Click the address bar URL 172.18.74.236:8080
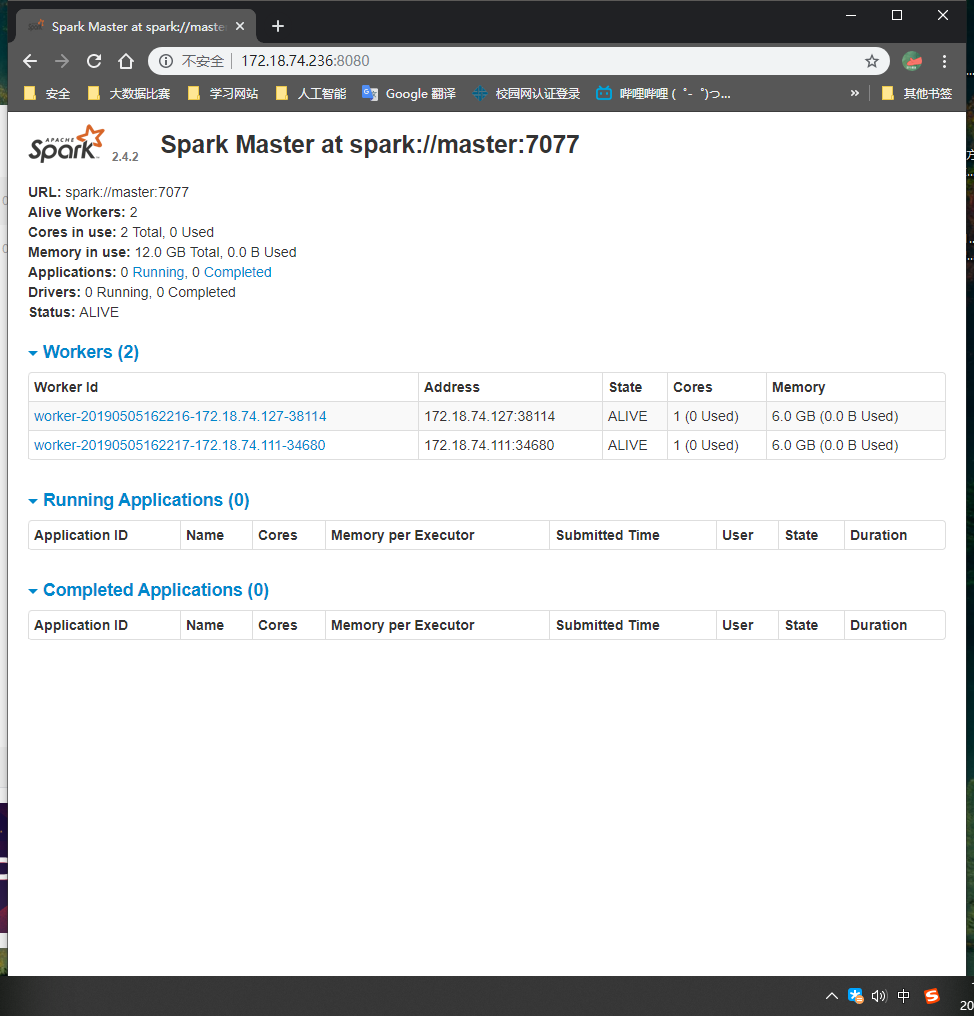Viewport: 974px width, 1016px height. coord(305,61)
